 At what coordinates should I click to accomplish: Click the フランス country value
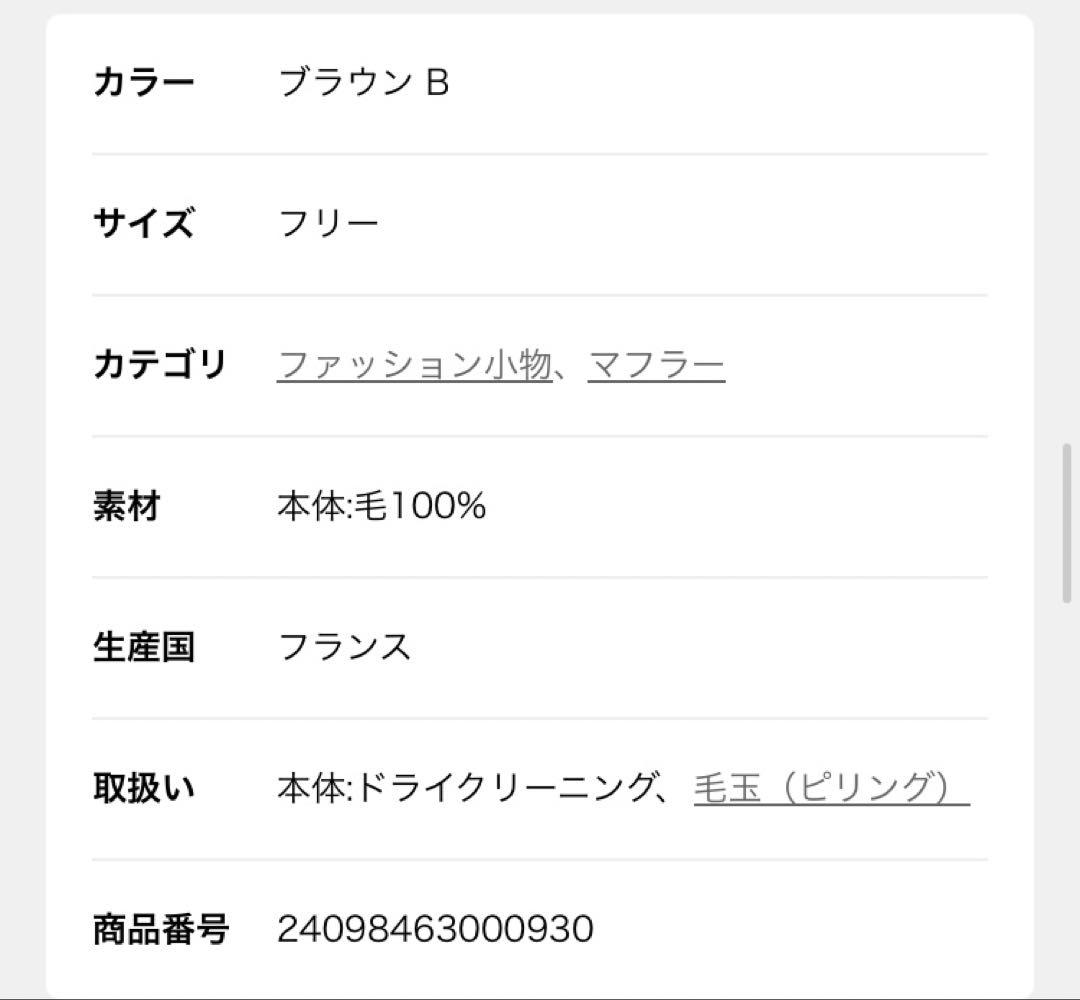tap(345, 647)
